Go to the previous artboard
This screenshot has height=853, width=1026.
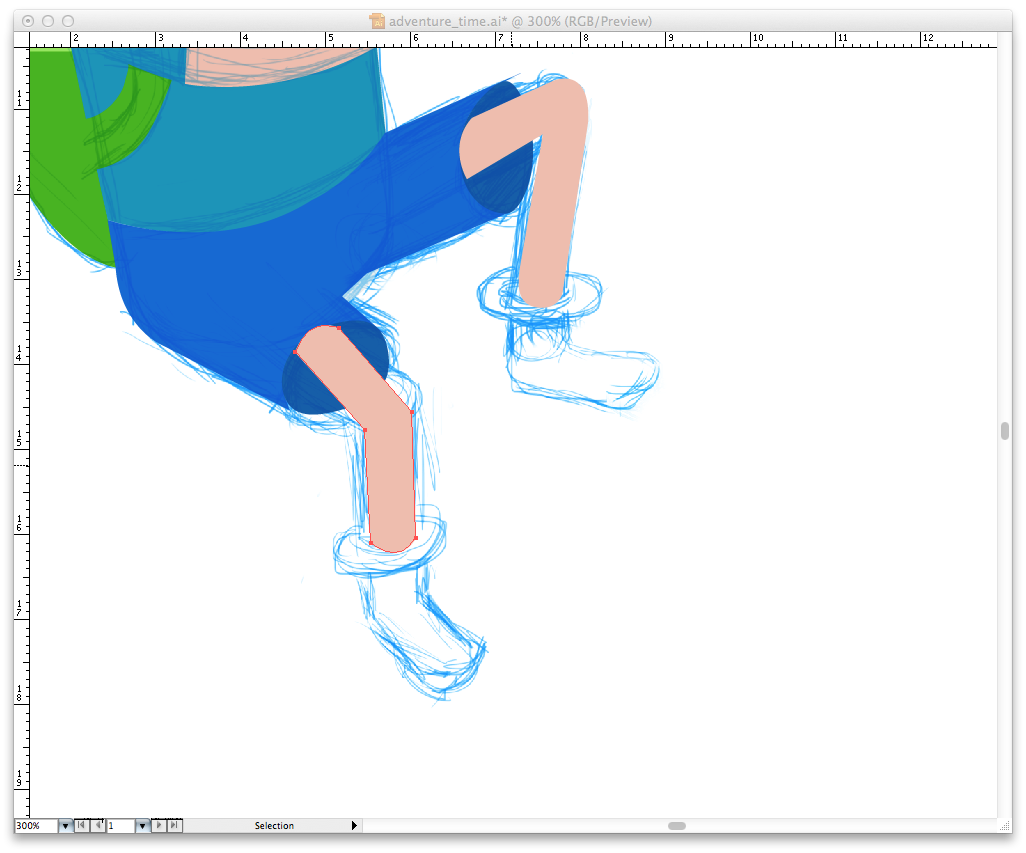pos(97,826)
